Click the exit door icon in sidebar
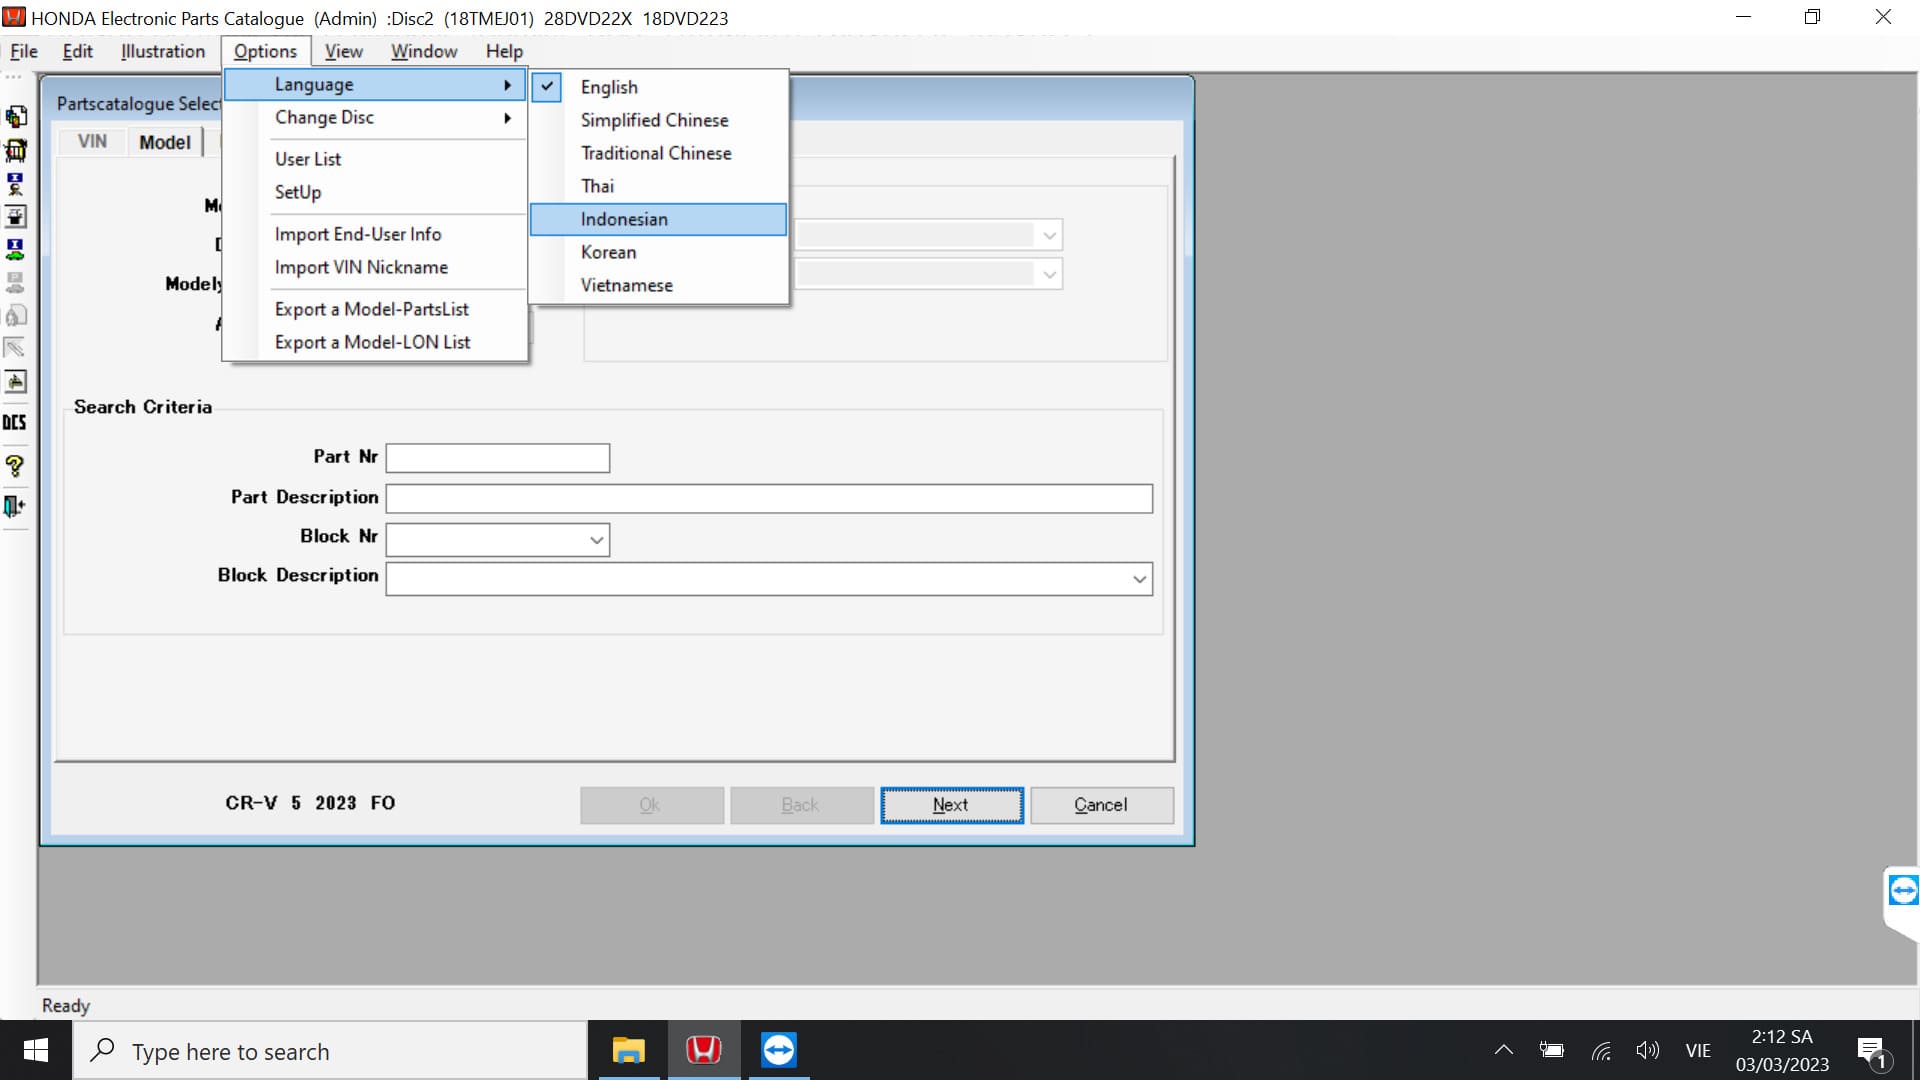The image size is (1920, 1080). [15, 506]
